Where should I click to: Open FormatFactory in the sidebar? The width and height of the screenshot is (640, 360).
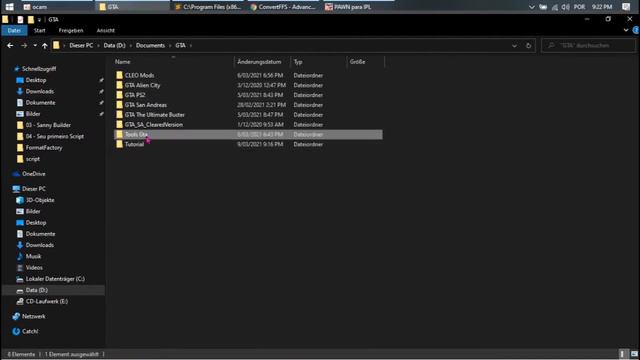pos(44,147)
